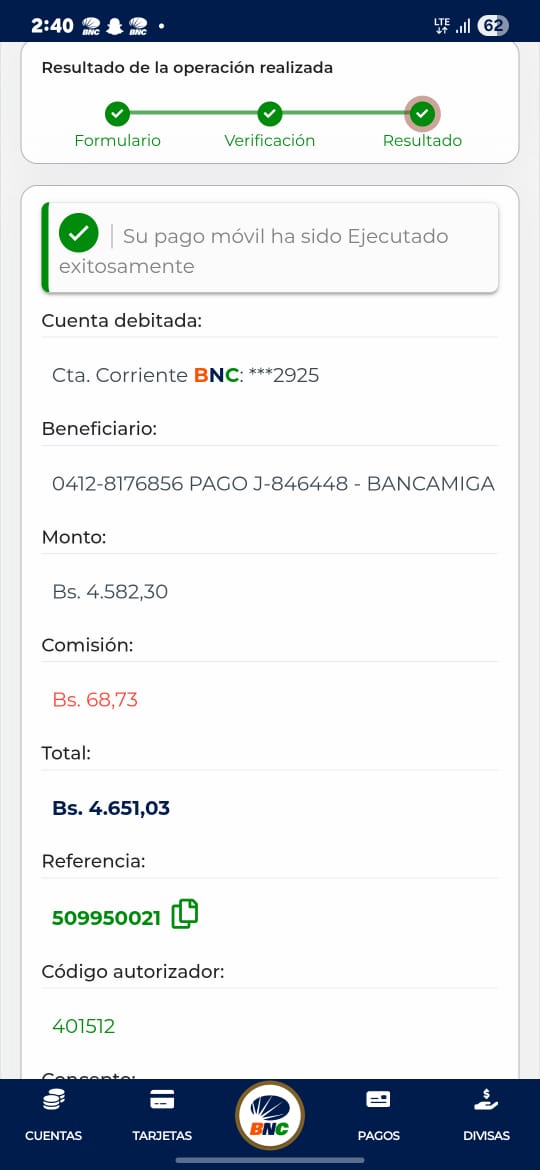Select the Formulario step circle
Screen dimensions: 540x1170
tap(117, 114)
